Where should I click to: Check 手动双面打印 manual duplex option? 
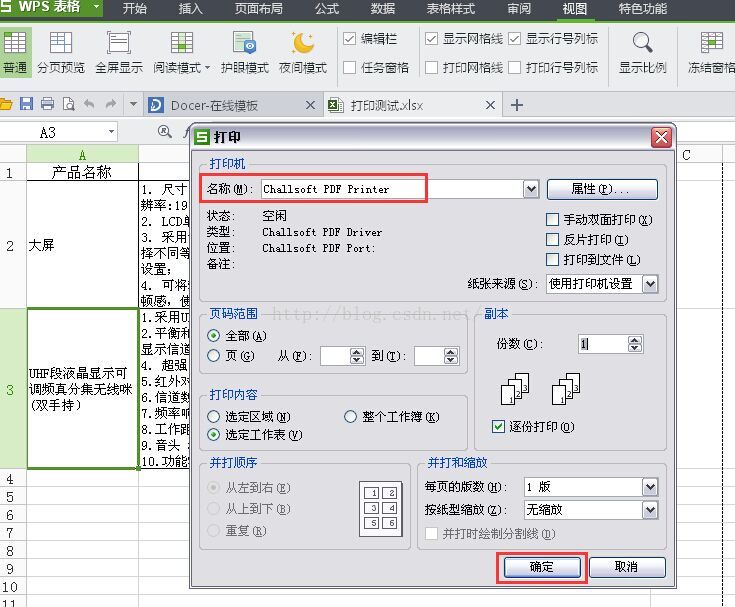point(553,219)
